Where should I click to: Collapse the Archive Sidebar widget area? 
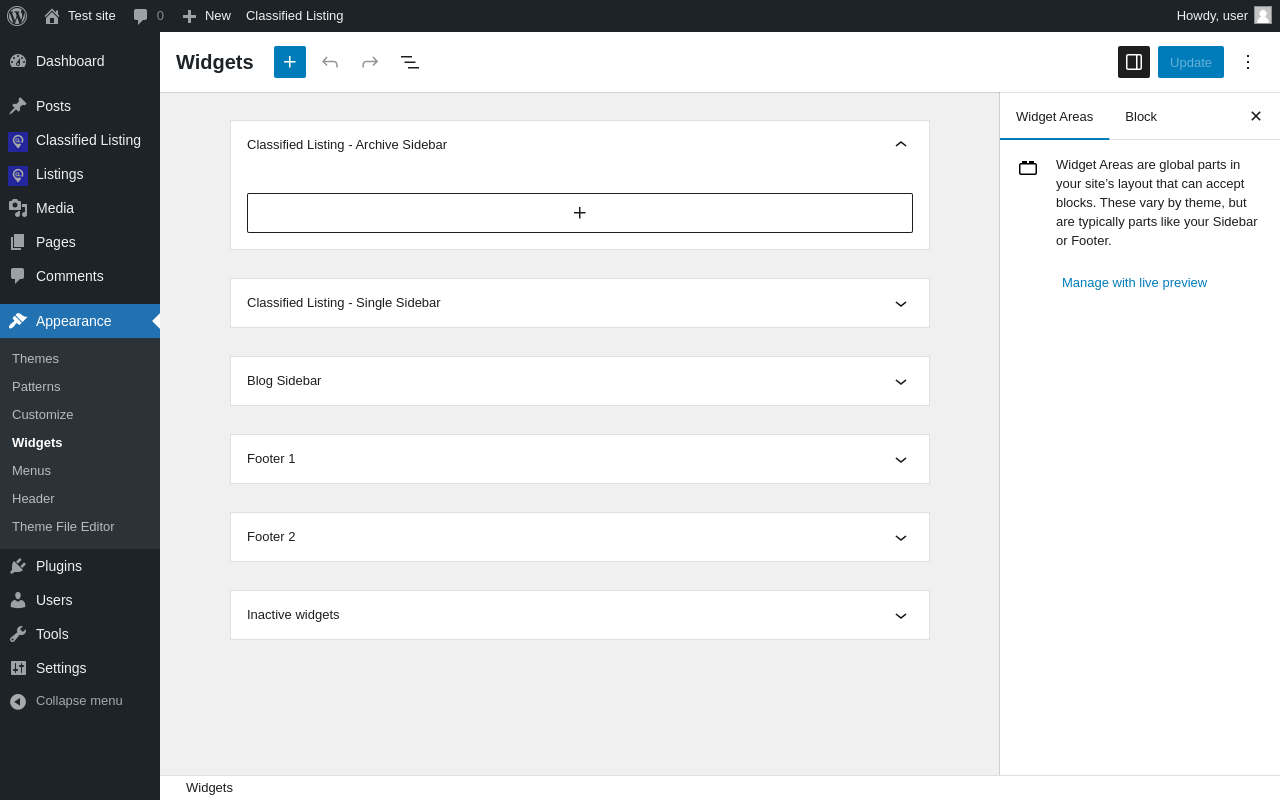900,145
